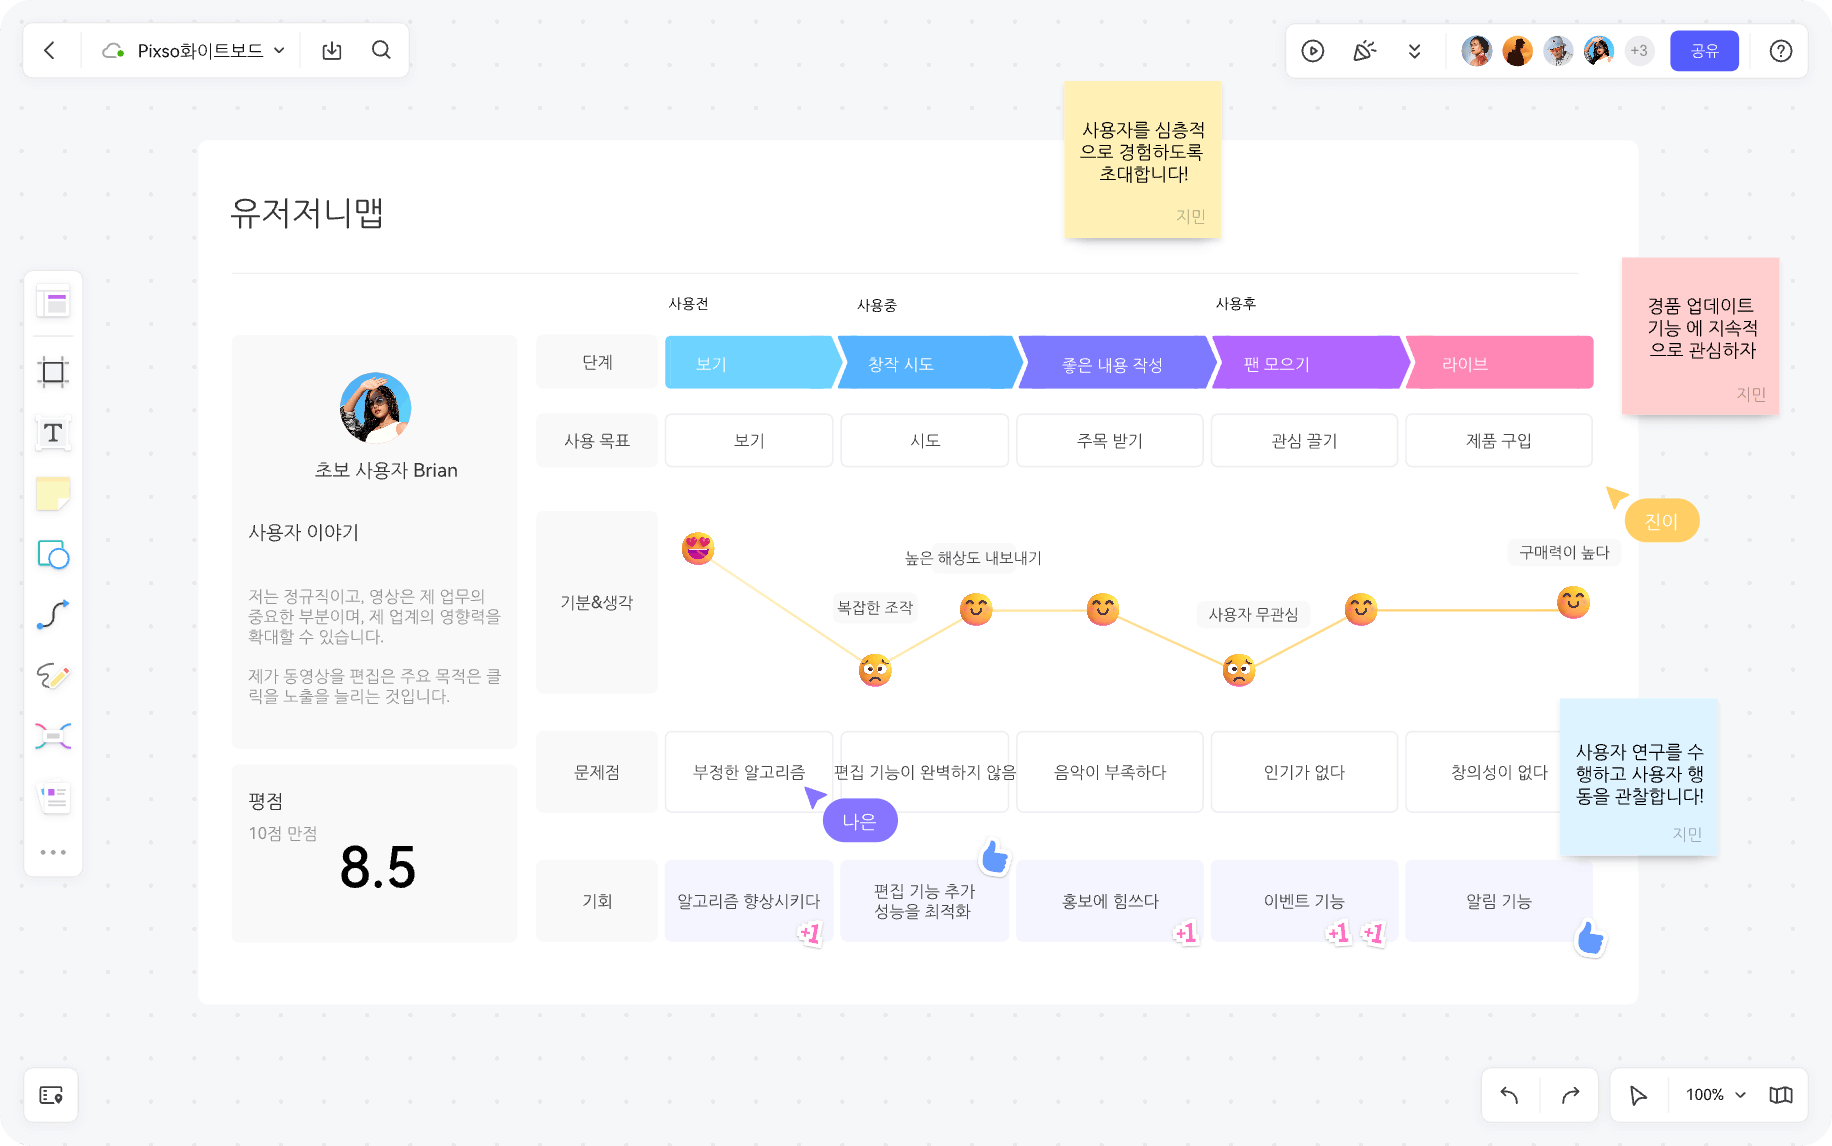Click the blue 공유 share button
This screenshot has width=1832, height=1146.
[x=1704, y=51]
